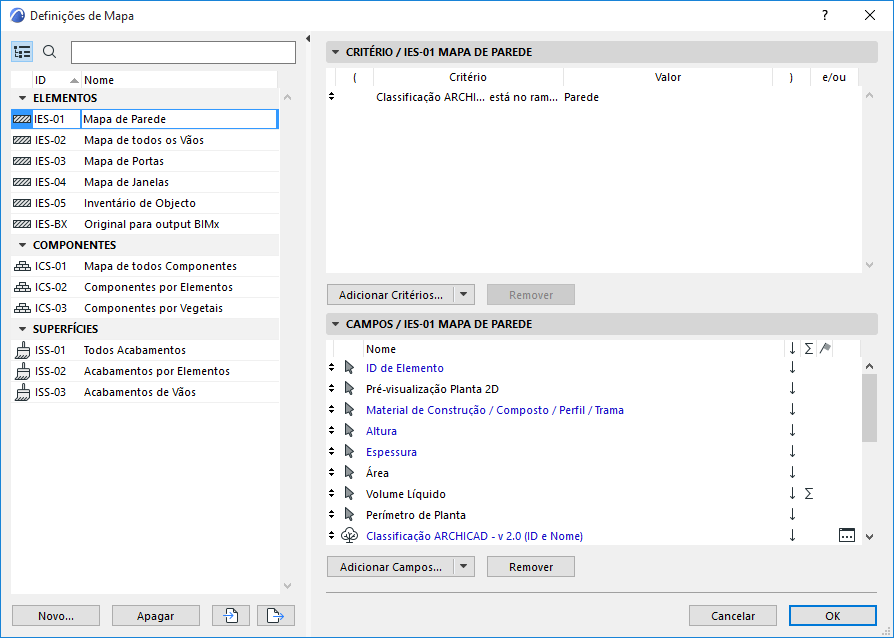The width and height of the screenshot is (894, 638).
Task: Click the sum column header icon
Action: tap(808, 348)
